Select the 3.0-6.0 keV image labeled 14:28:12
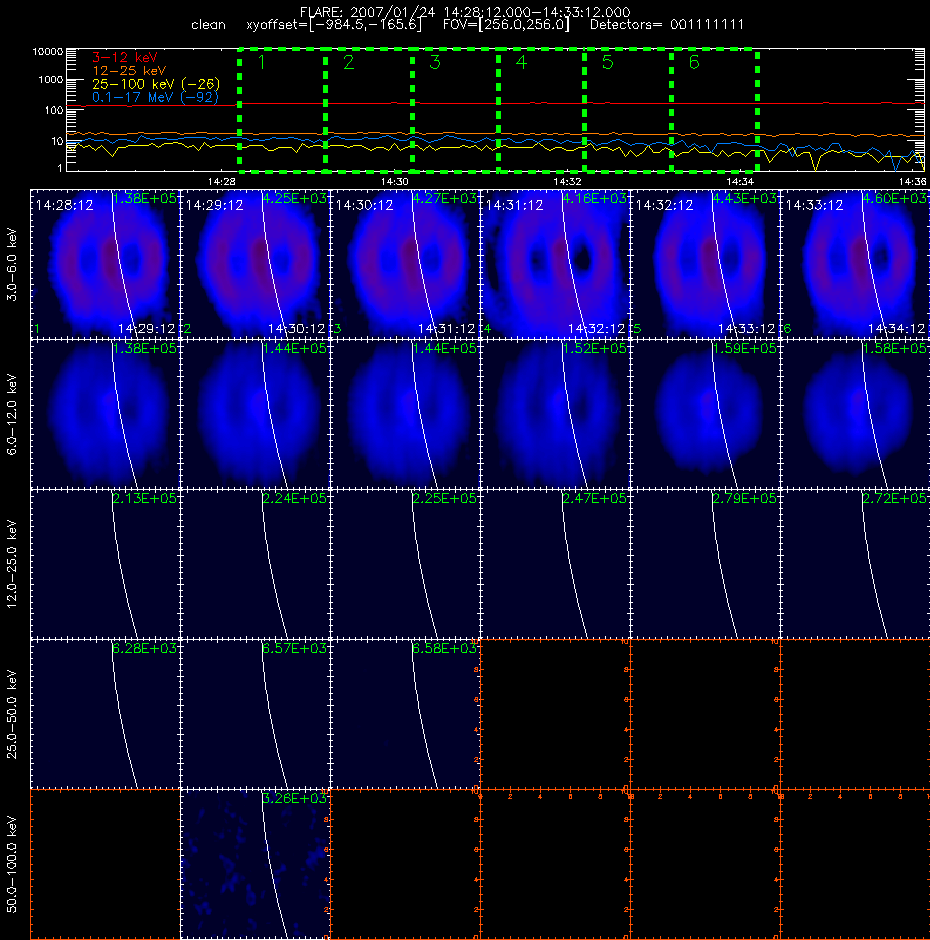This screenshot has width=930, height=940. pos(105,264)
